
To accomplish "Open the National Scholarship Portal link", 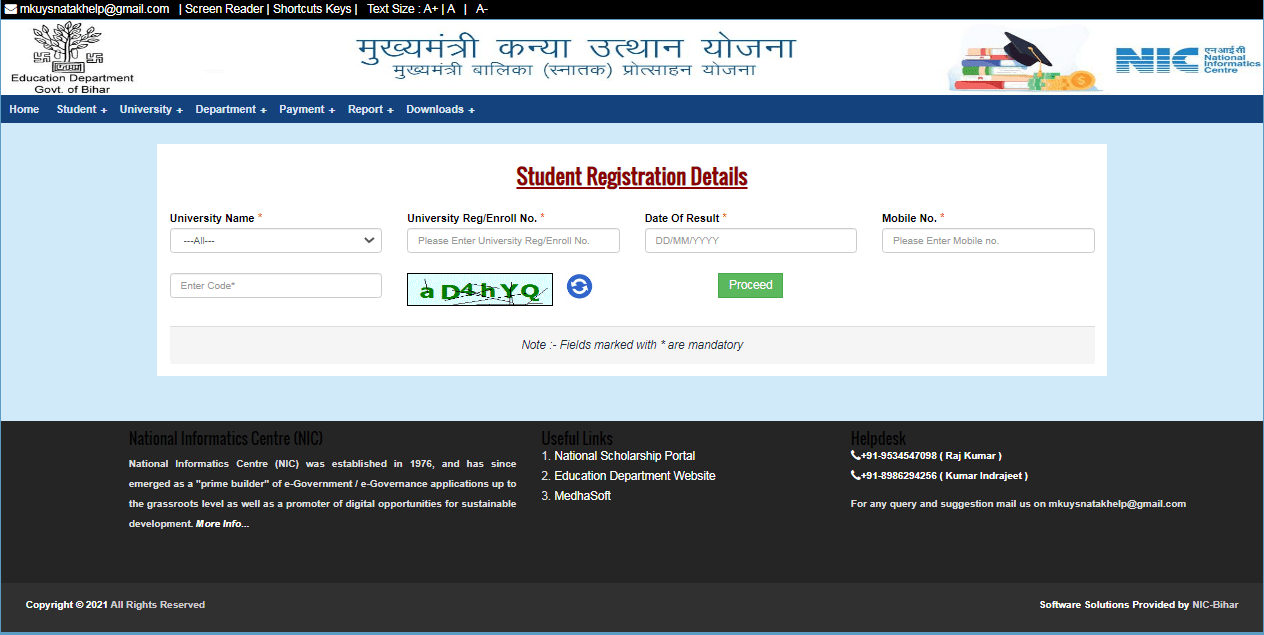I will pyautogui.click(x=625, y=456).
